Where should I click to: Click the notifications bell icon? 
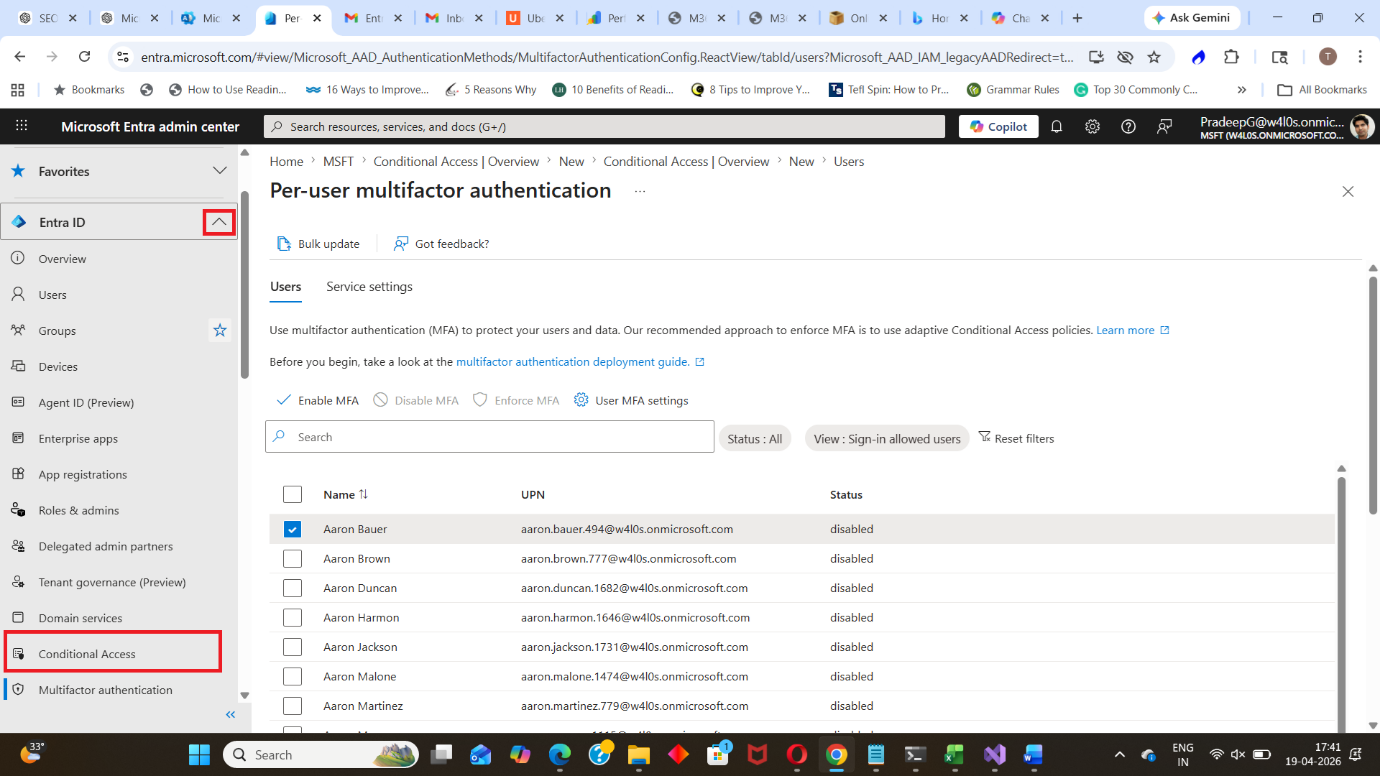[x=1056, y=127]
